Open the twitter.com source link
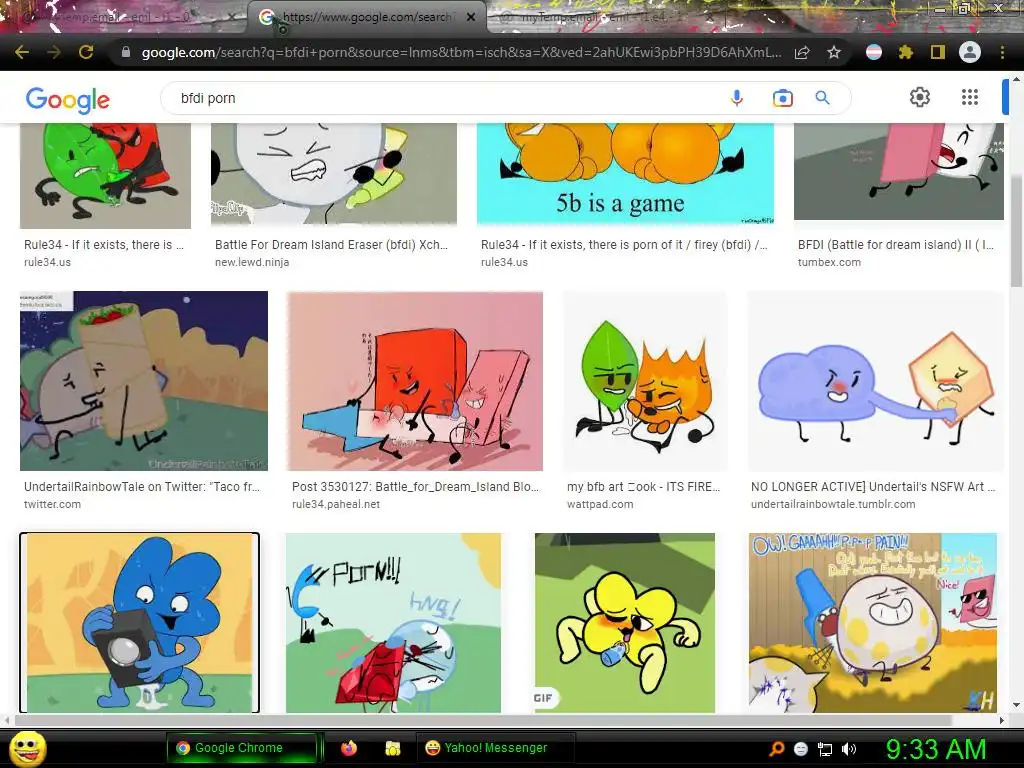Image resolution: width=1024 pixels, height=768 pixels. 52,504
